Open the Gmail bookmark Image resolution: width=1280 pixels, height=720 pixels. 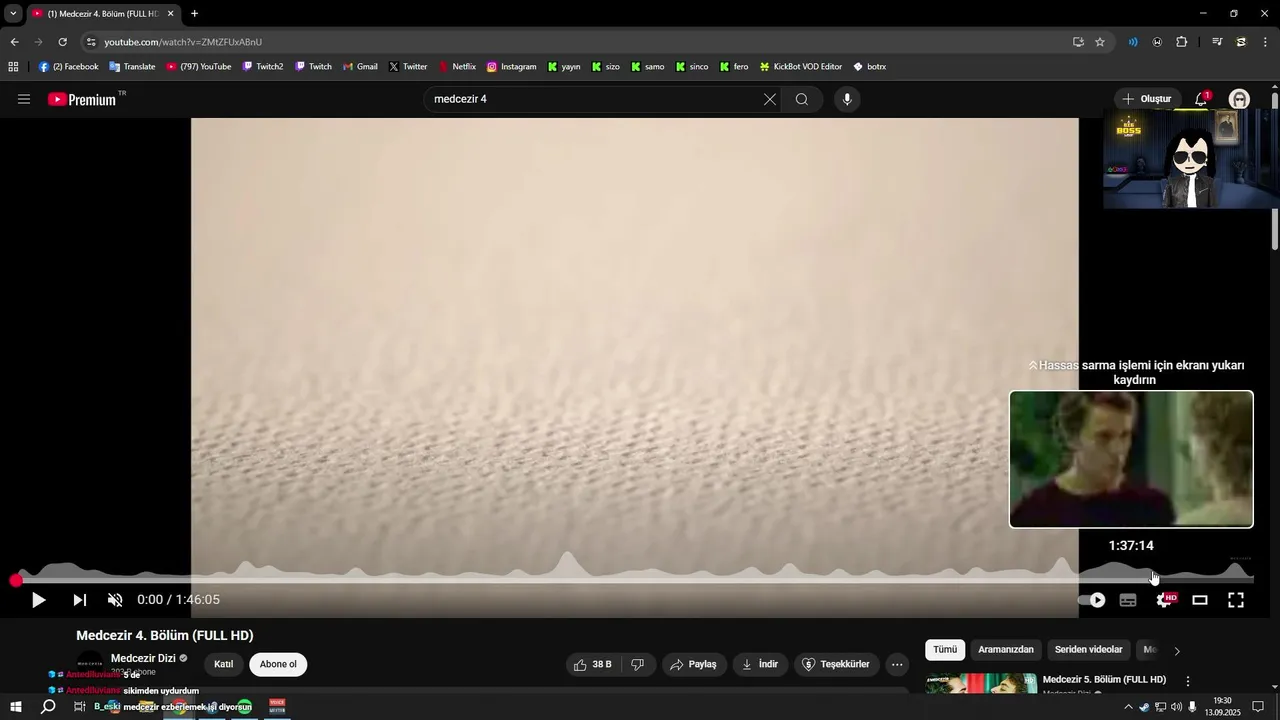pyautogui.click(x=360, y=67)
